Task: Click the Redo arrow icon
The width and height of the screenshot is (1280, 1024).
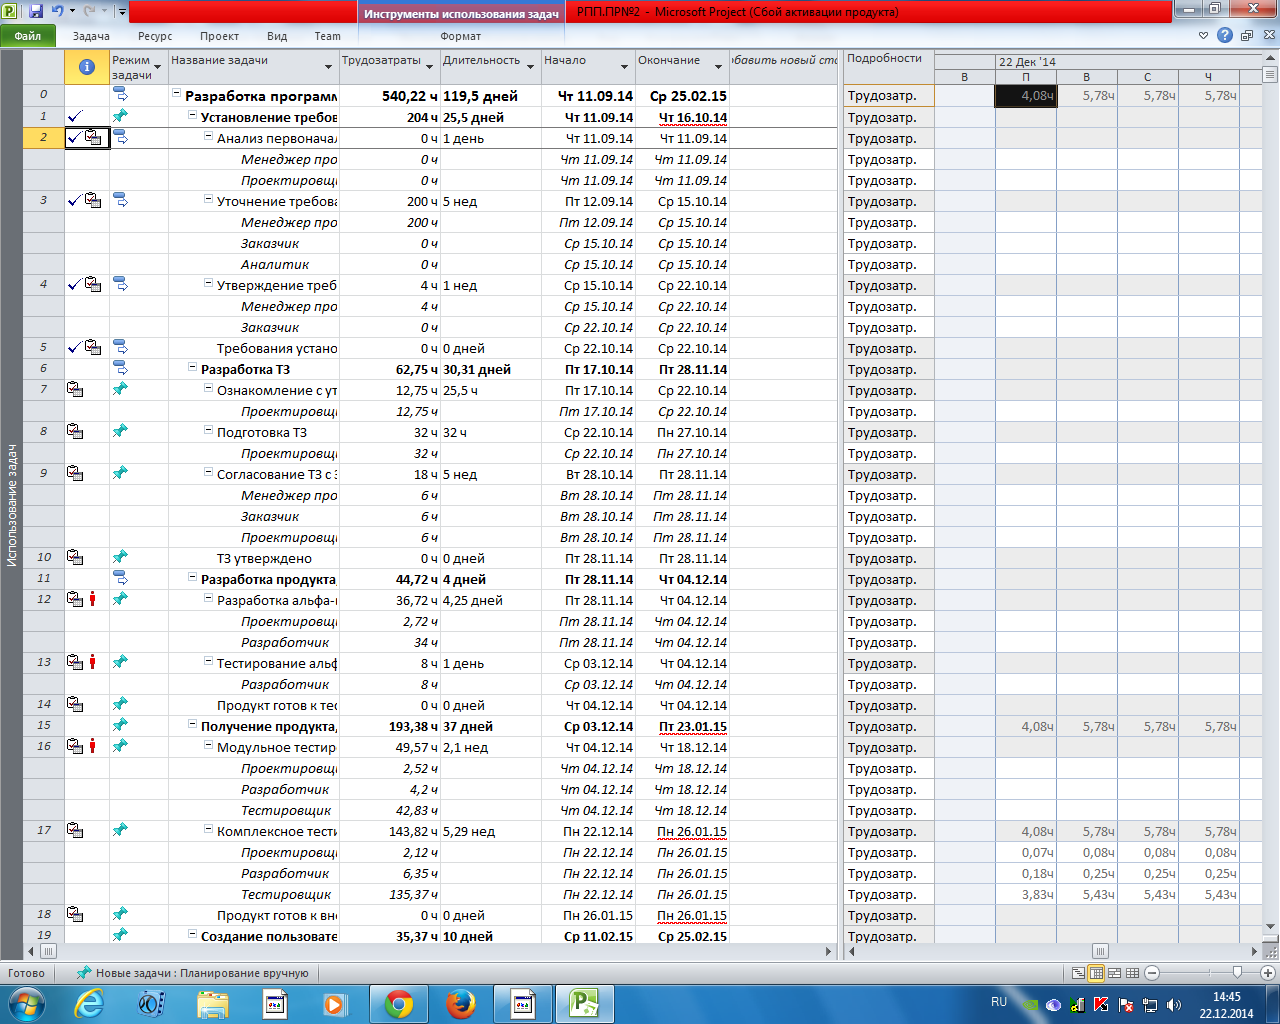Action: click(x=90, y=11)
